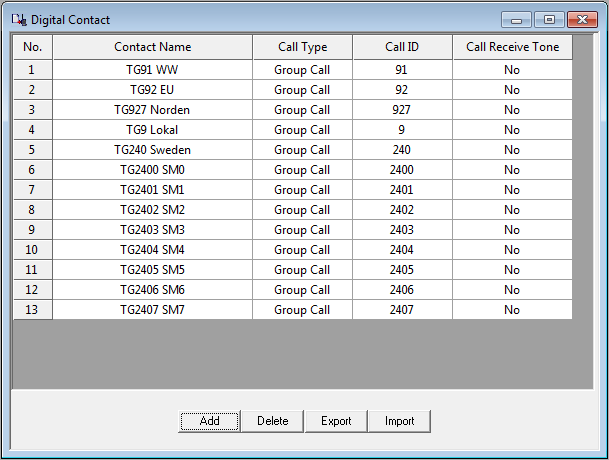Screen dimensions: 609x460
Task: Edit the TG91 WW contact name cell
Action: pos(152,70)
